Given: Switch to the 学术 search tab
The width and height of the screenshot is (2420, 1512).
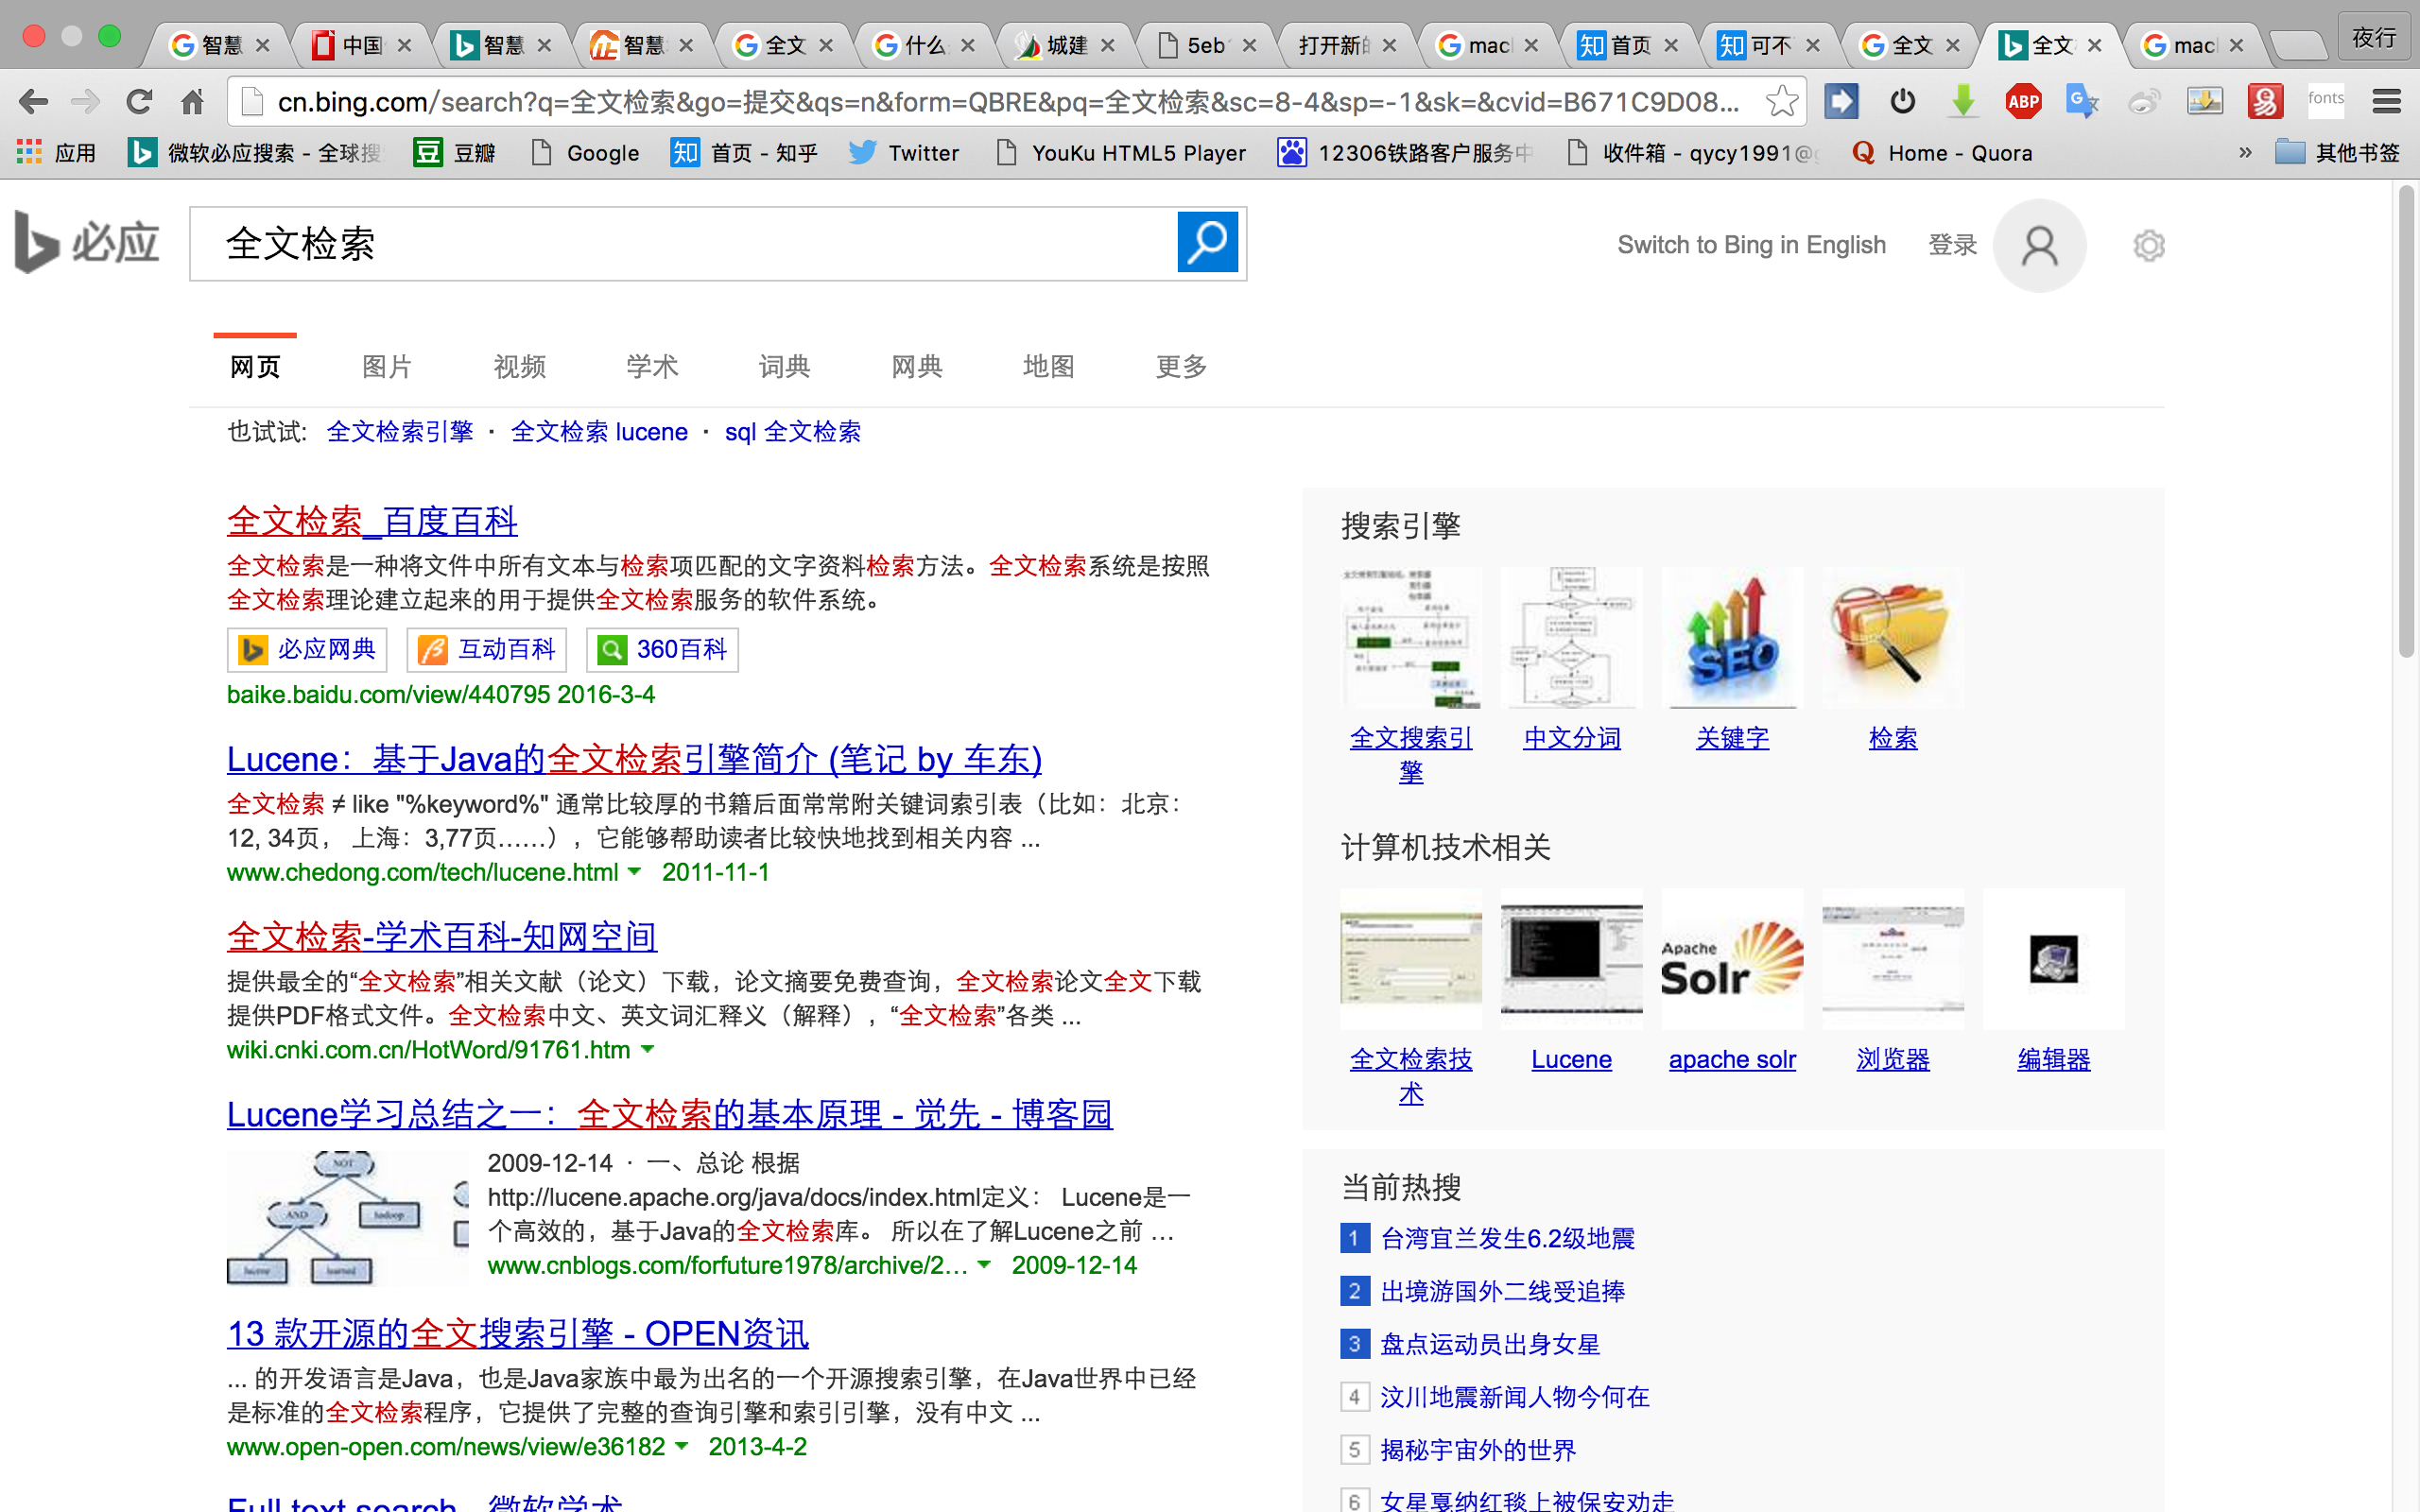Looking at the screenshot, I should [652, 366].
